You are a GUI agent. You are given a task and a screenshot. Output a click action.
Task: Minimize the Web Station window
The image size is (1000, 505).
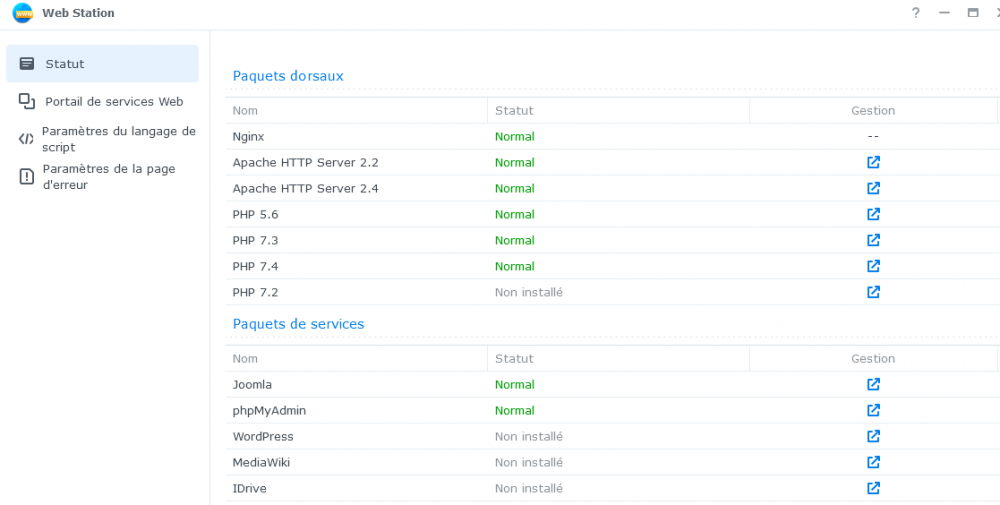pyautogui.click(x=945, y=13)
